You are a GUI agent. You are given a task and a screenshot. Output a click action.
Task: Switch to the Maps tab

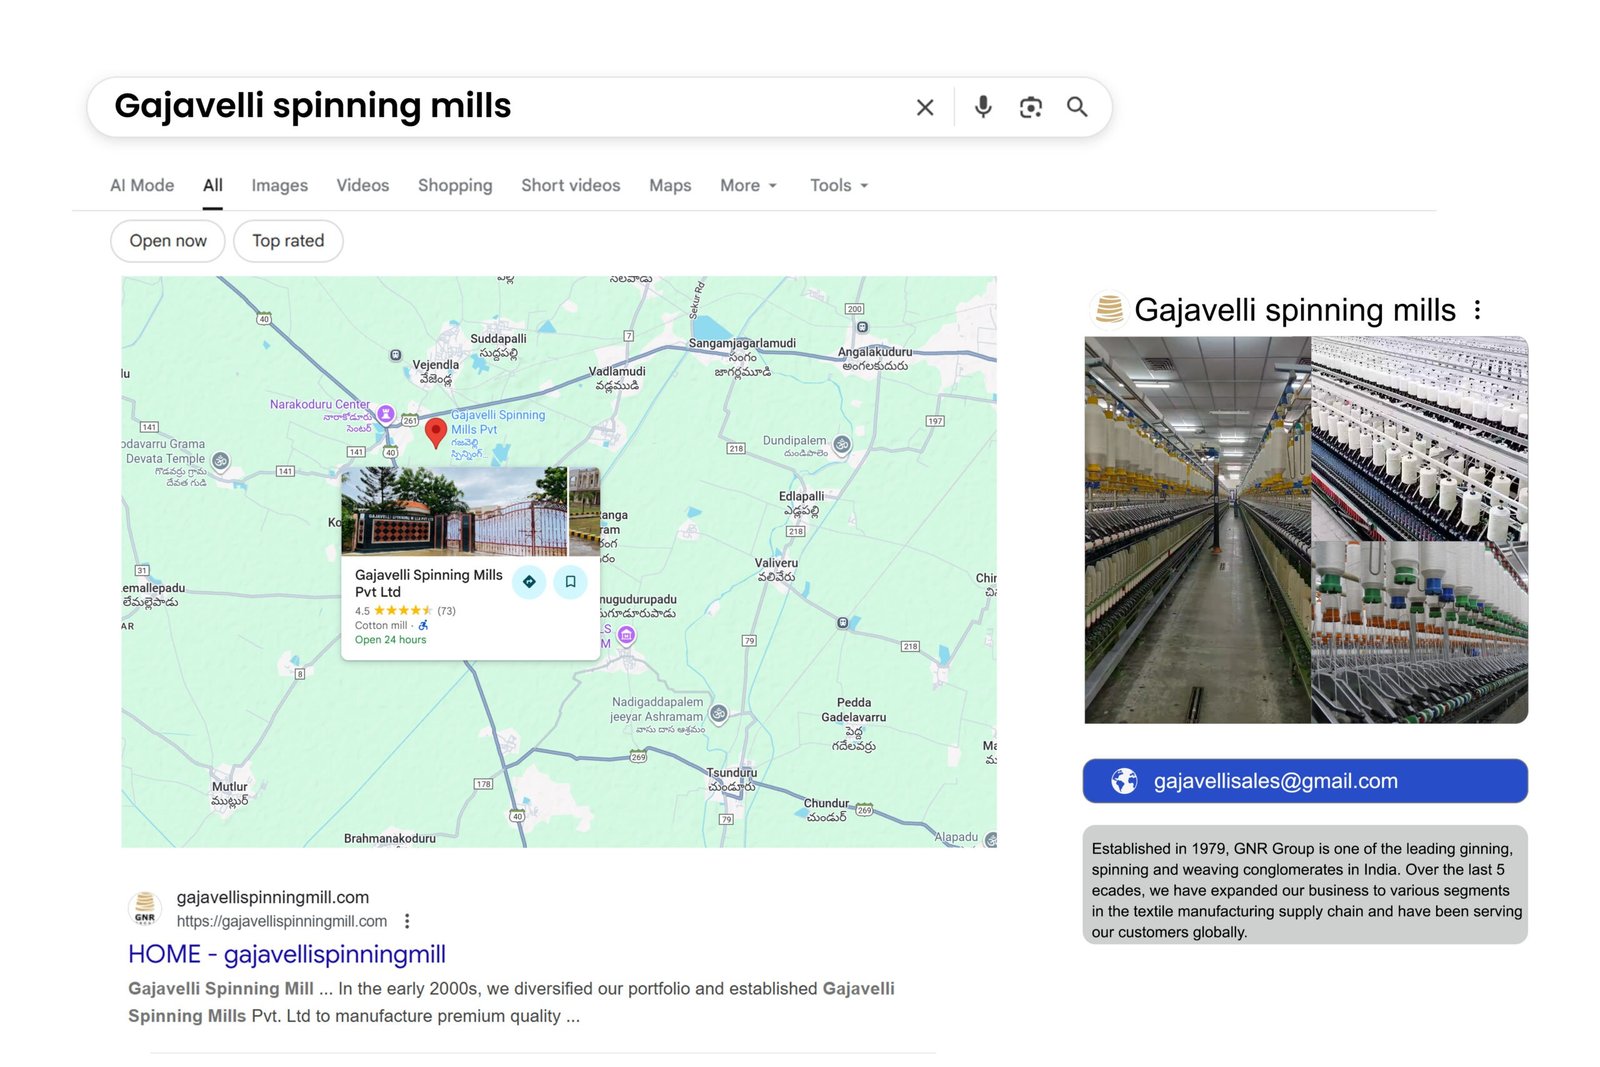669,185
